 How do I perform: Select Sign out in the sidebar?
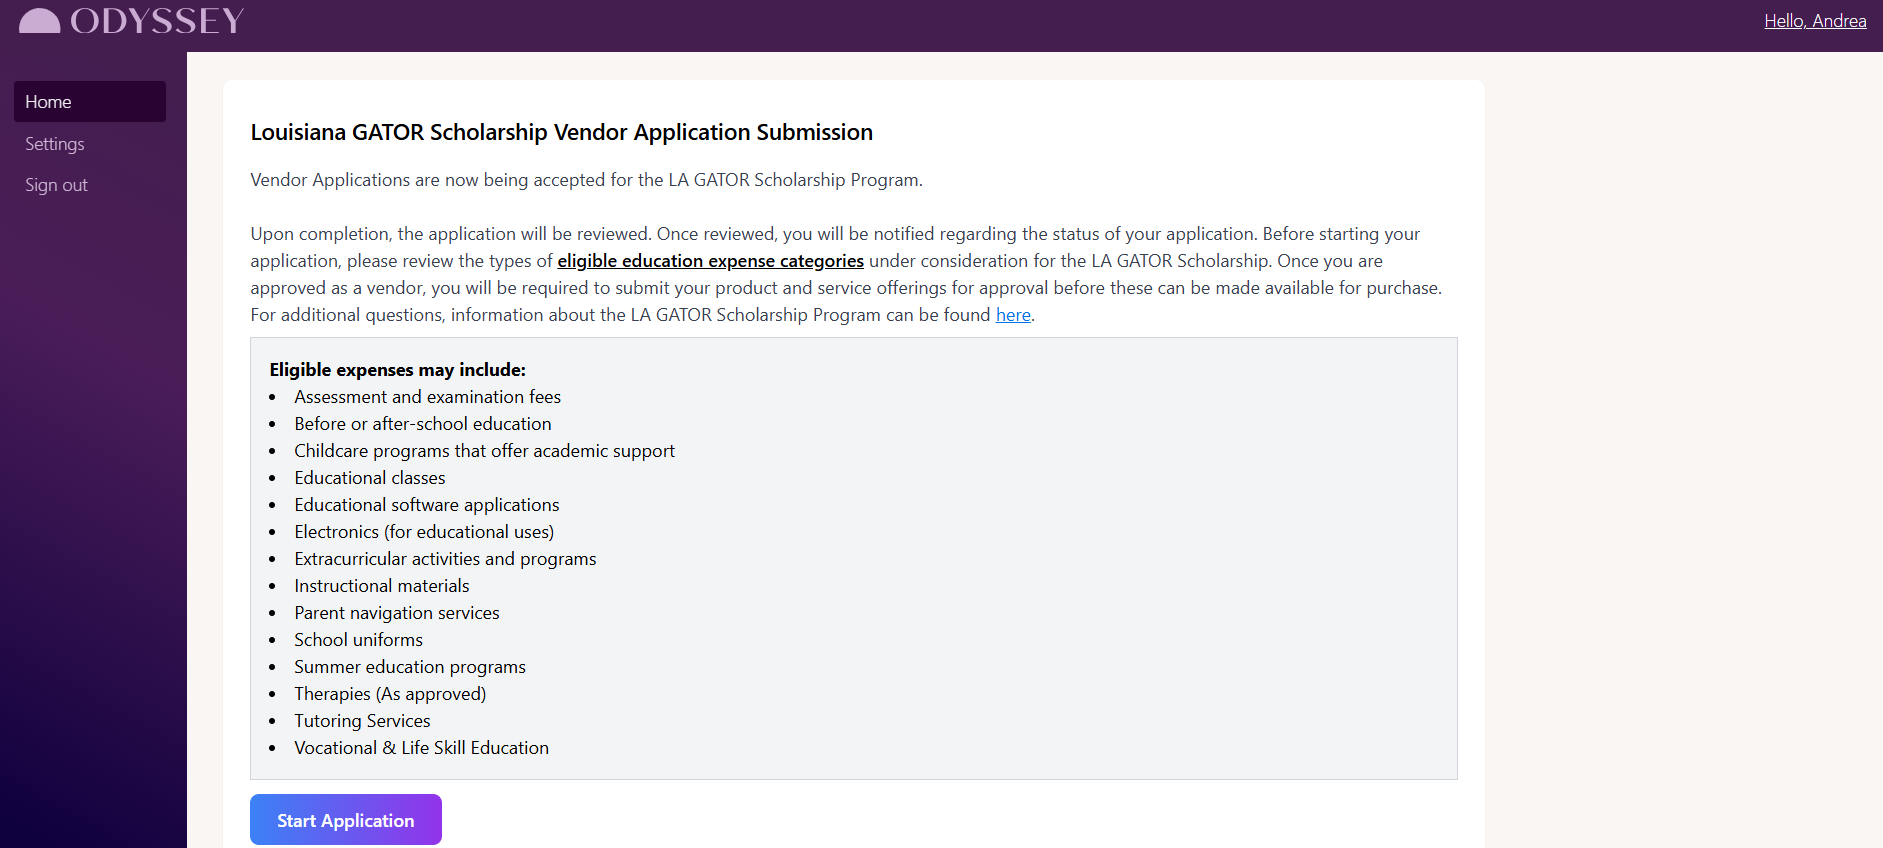pyautogui.click(x=56, y=185)
